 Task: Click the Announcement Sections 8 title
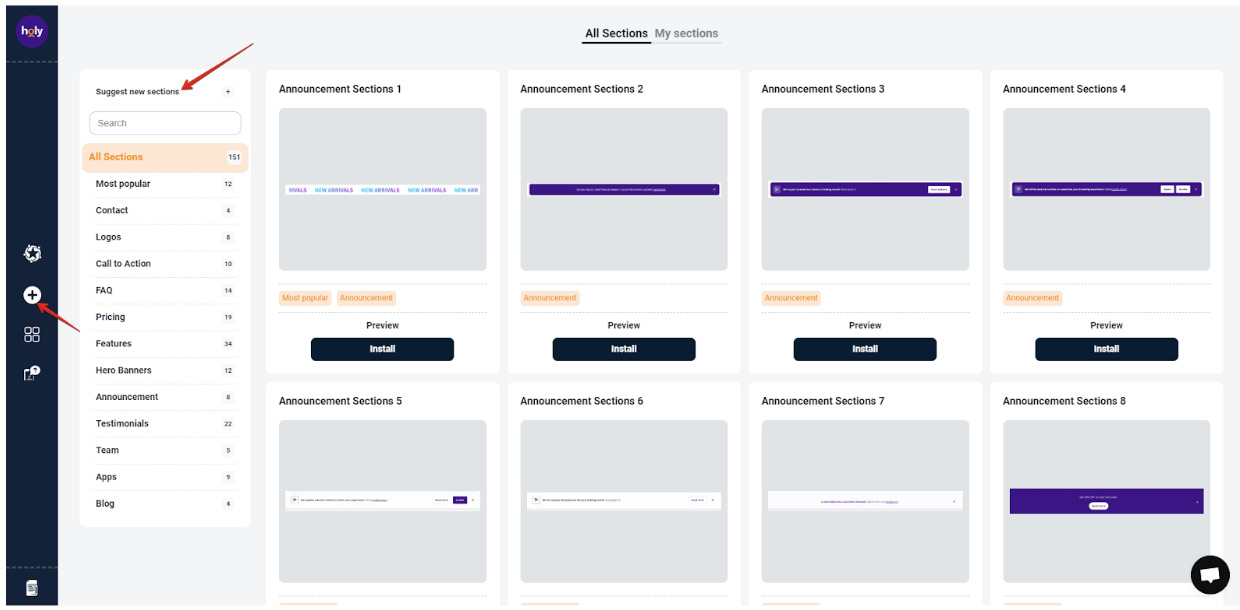pos(1064,401)
